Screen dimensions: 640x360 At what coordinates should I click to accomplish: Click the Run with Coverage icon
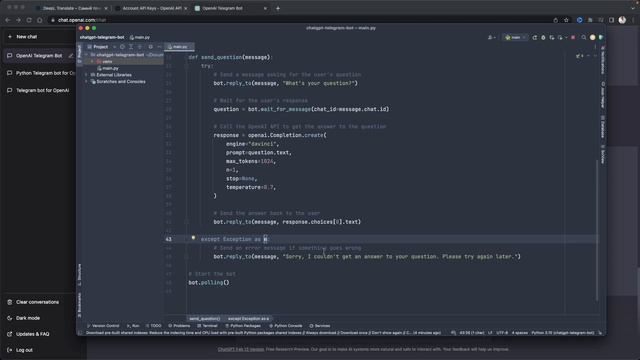pyautogui.click(x=552, y=38)
